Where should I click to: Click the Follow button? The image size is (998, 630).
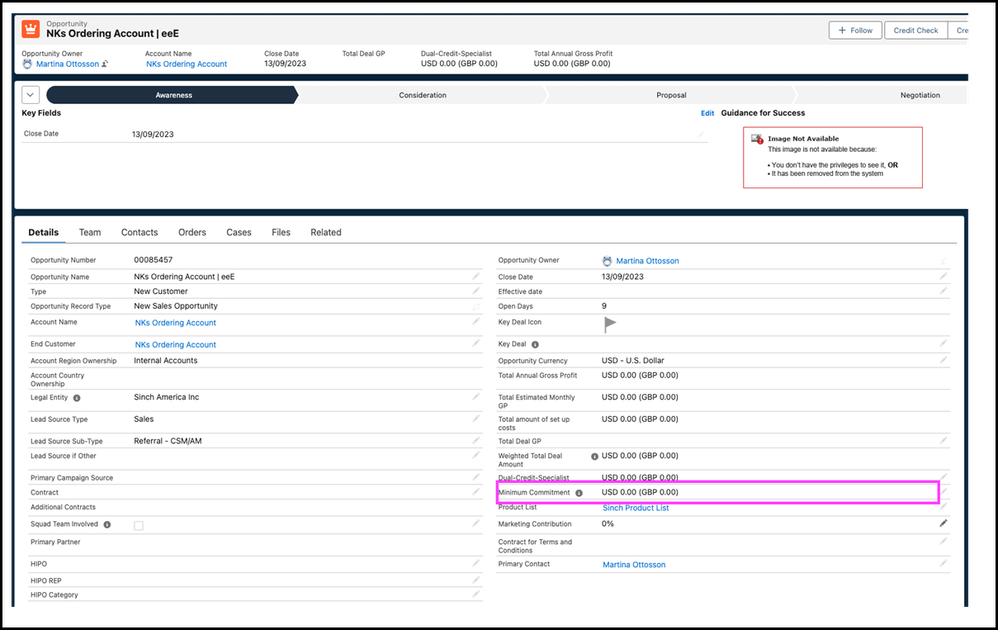[855, 30]
